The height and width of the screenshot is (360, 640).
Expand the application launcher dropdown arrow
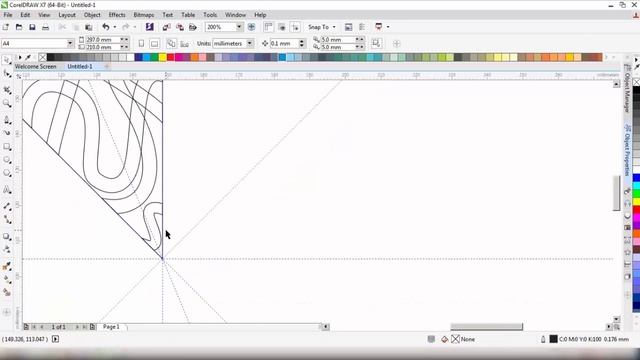[388, 27]
